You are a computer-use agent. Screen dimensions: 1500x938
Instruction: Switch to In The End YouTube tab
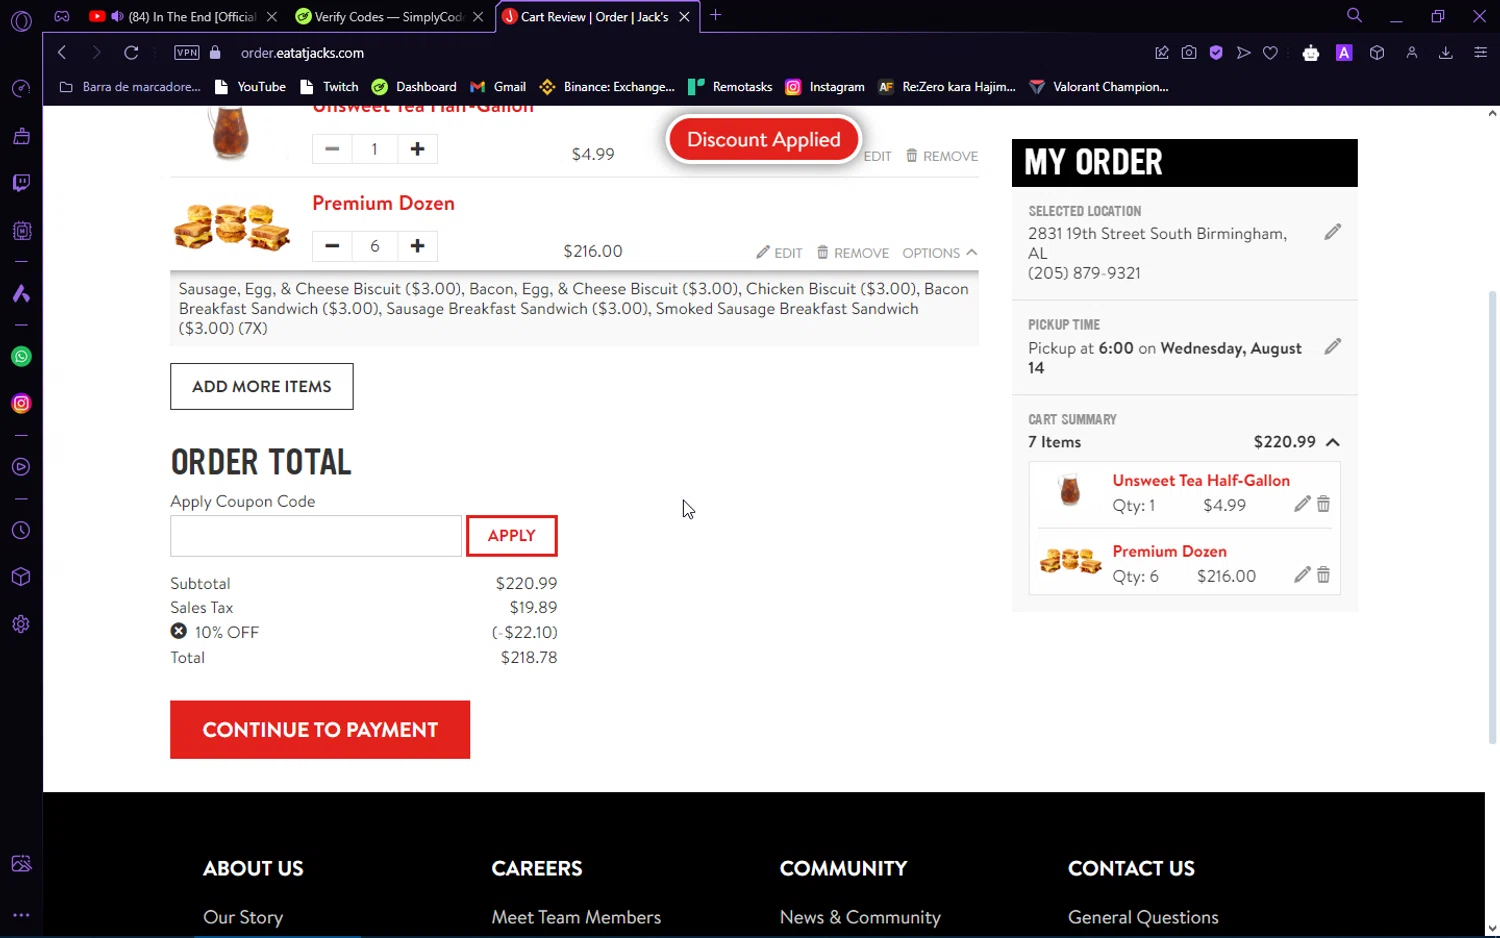[x=182, y=17]
